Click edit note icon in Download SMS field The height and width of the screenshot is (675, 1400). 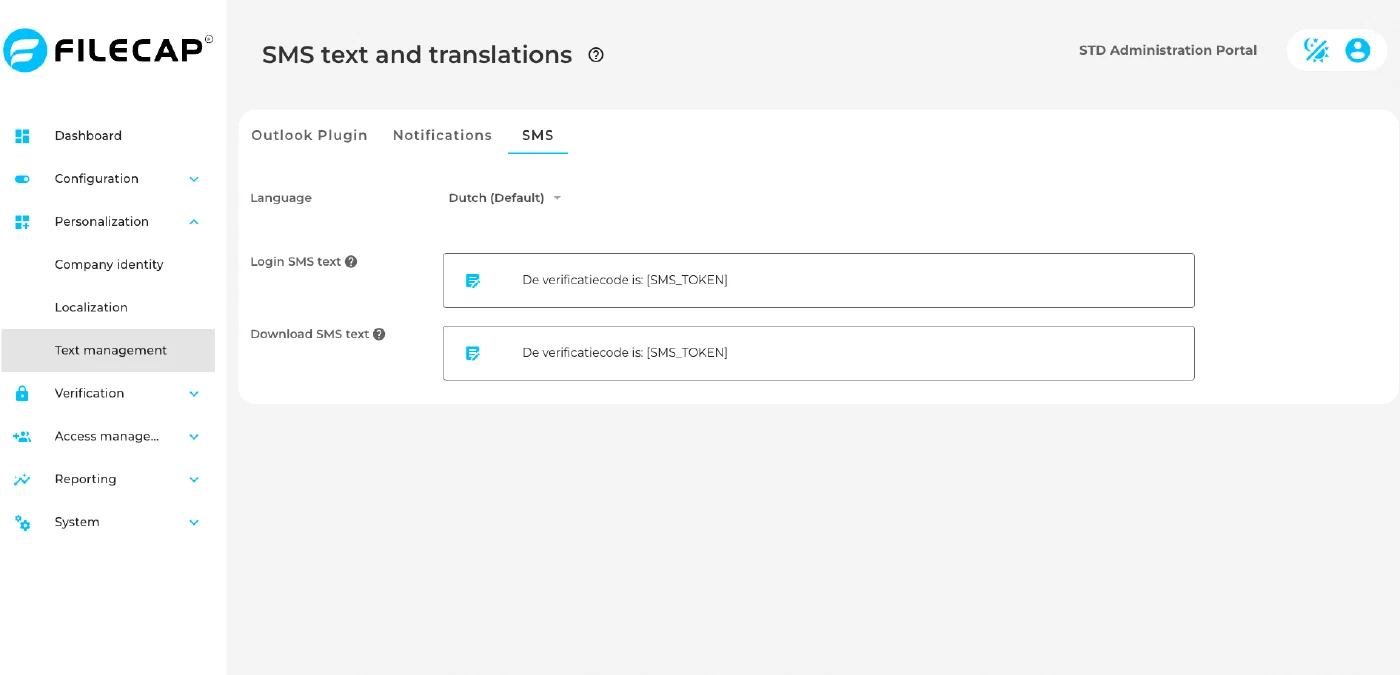tap(473, 353)
